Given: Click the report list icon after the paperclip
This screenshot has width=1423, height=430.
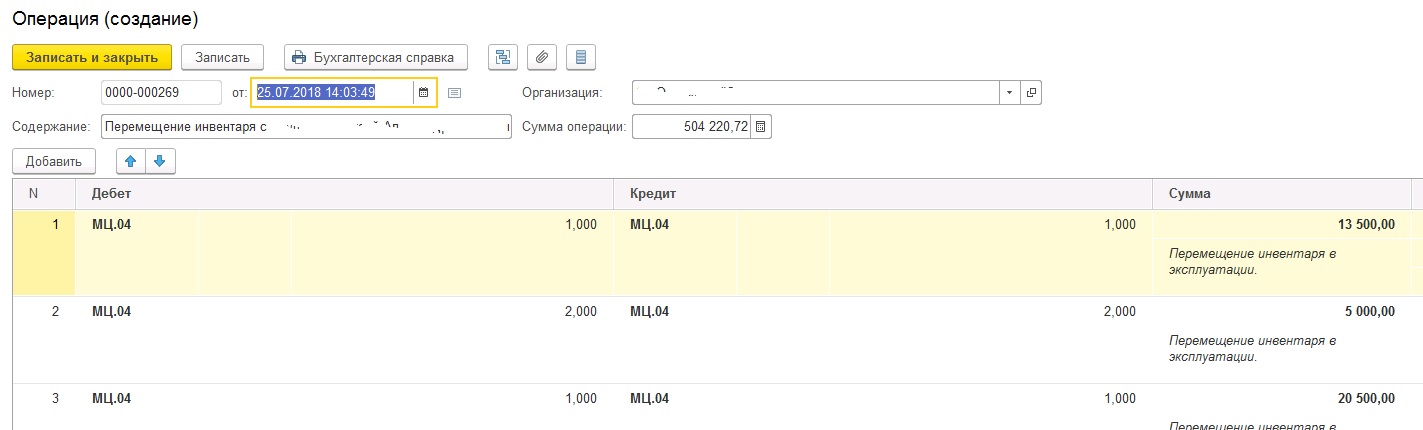Looking at the screenshot, I should 581,57.
